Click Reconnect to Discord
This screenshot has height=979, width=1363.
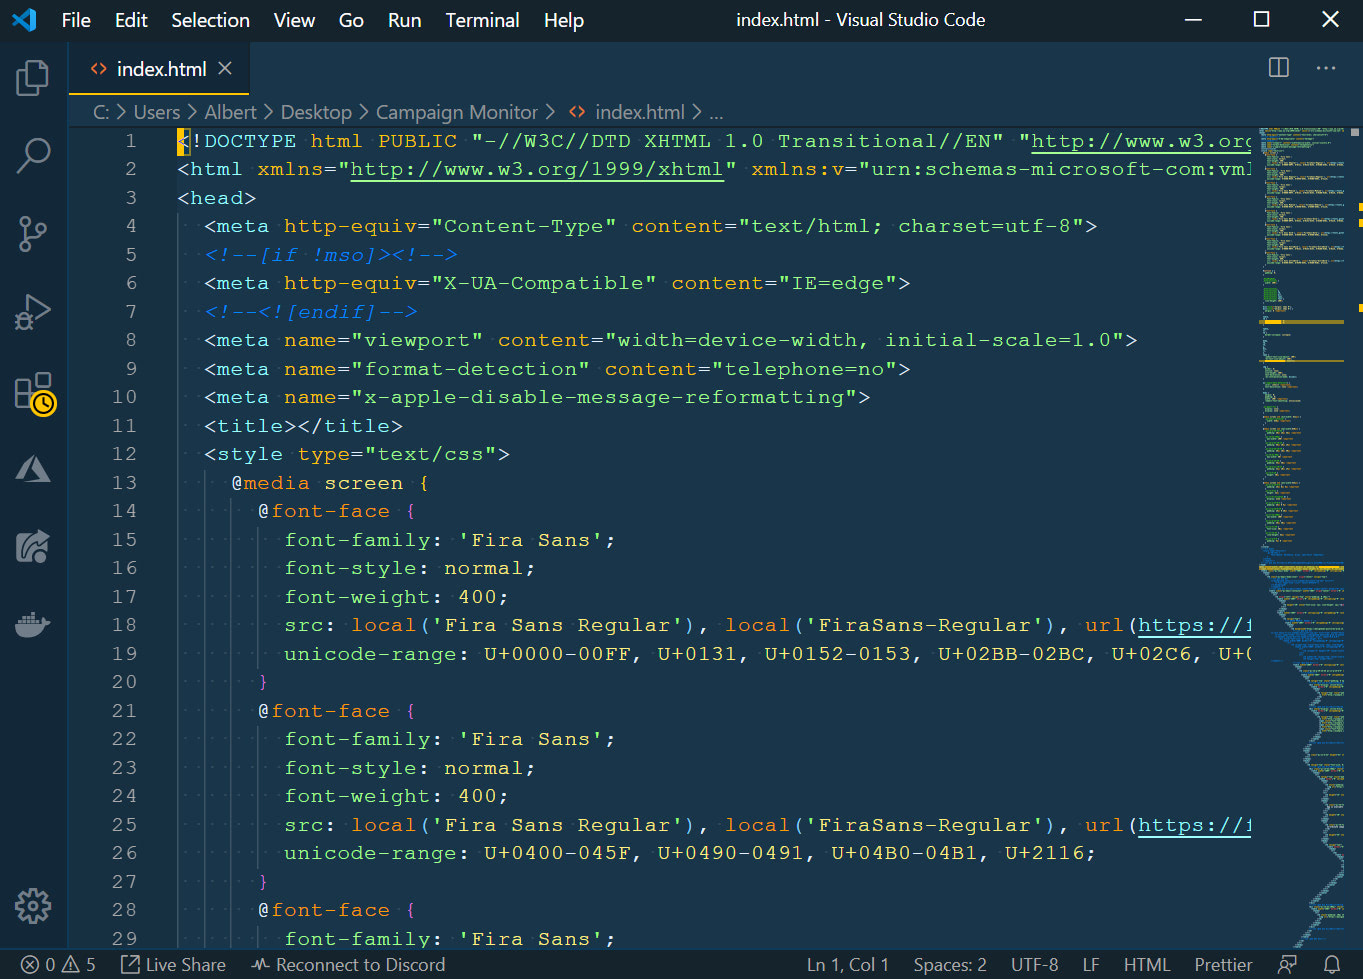click(x=348, y=965)
